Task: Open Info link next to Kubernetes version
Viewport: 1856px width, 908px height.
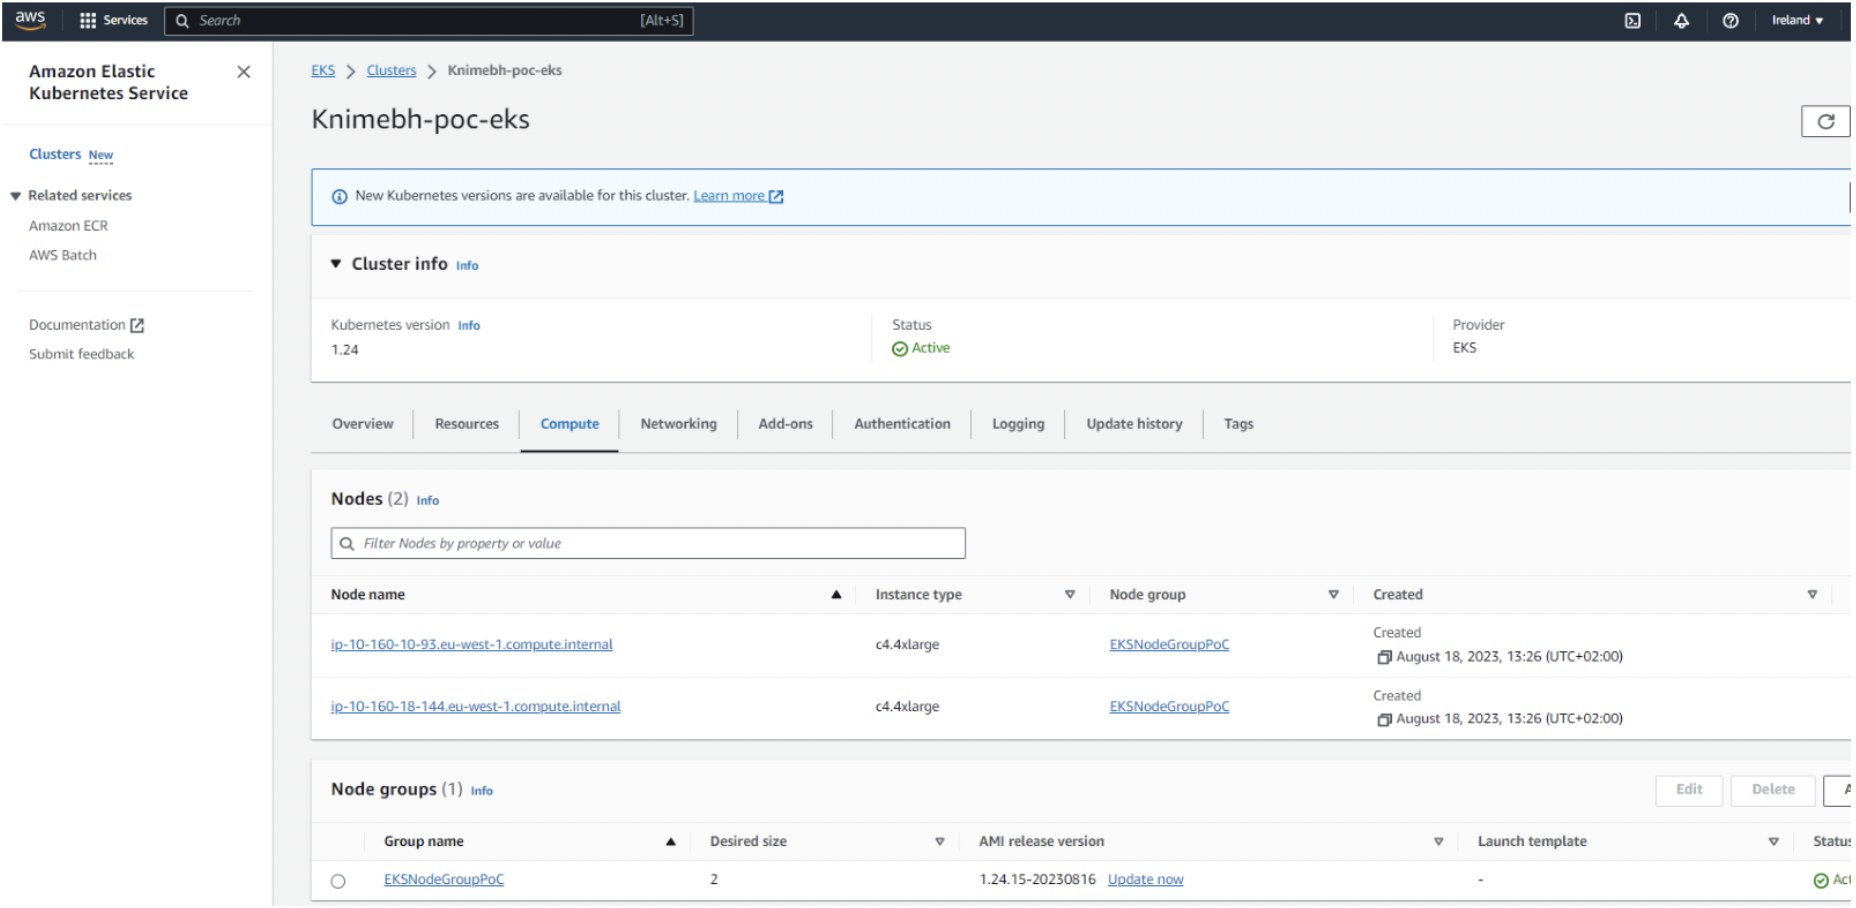Action: (x=469, y=326)
